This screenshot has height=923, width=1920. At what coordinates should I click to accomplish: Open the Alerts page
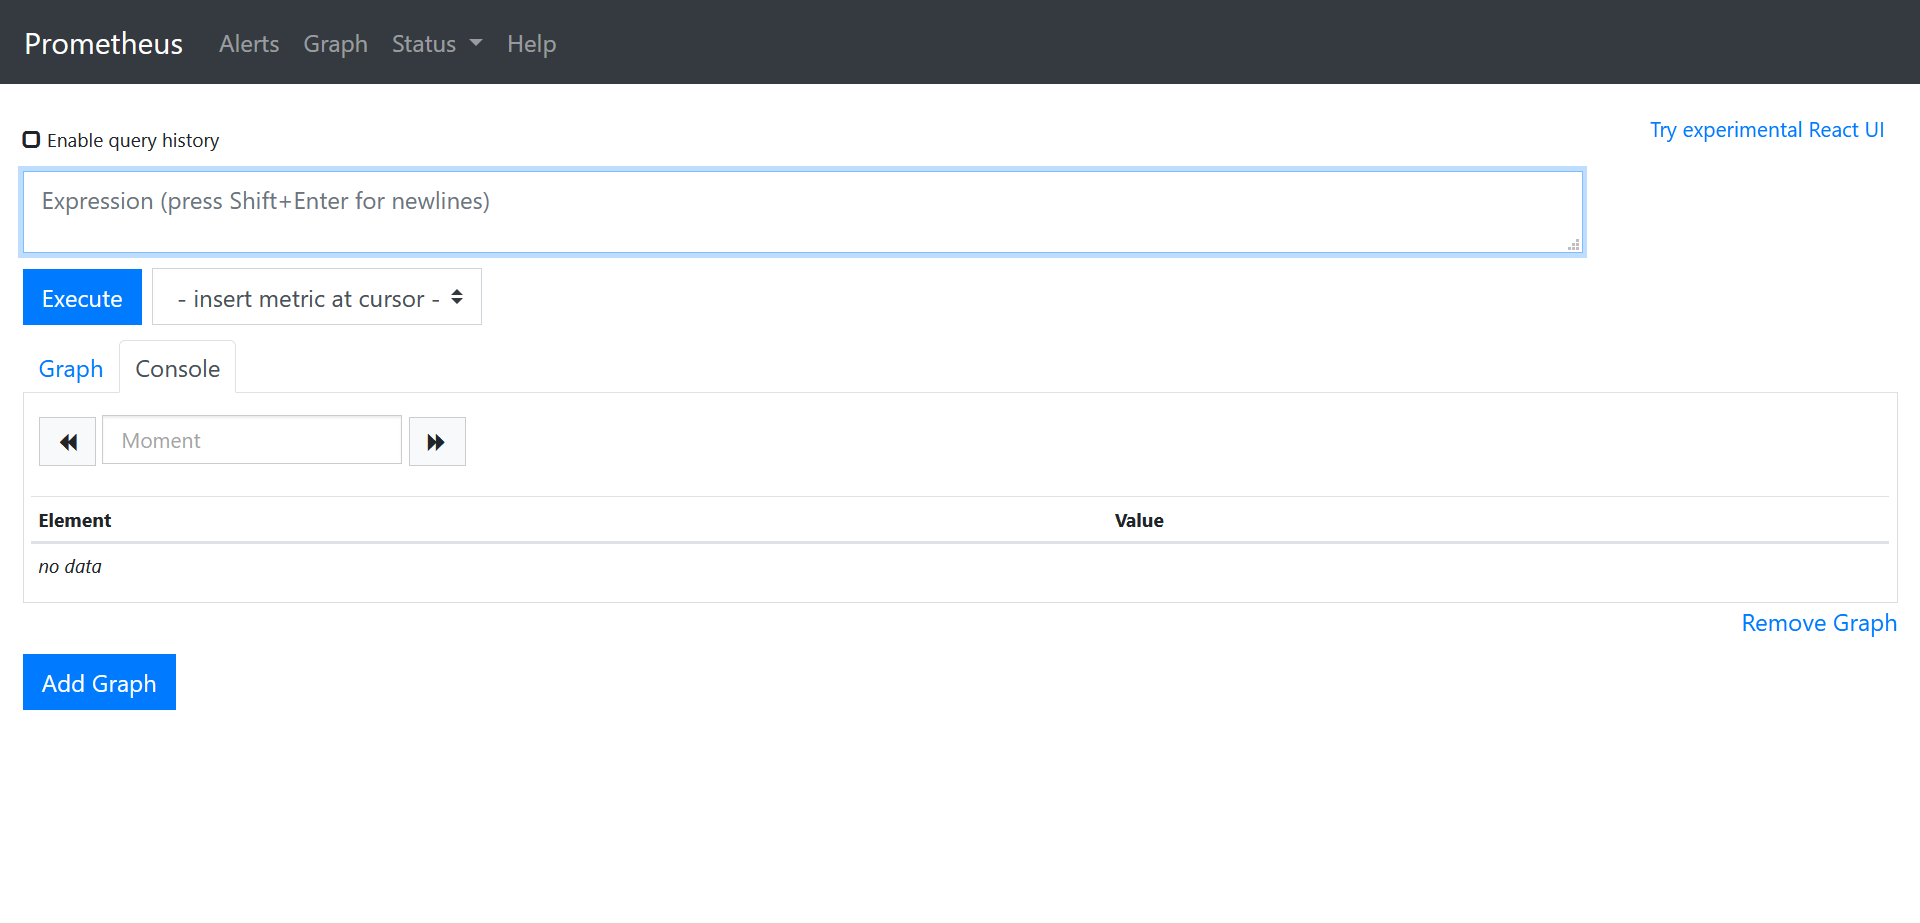pyautogui.click(x=249, y=44)
